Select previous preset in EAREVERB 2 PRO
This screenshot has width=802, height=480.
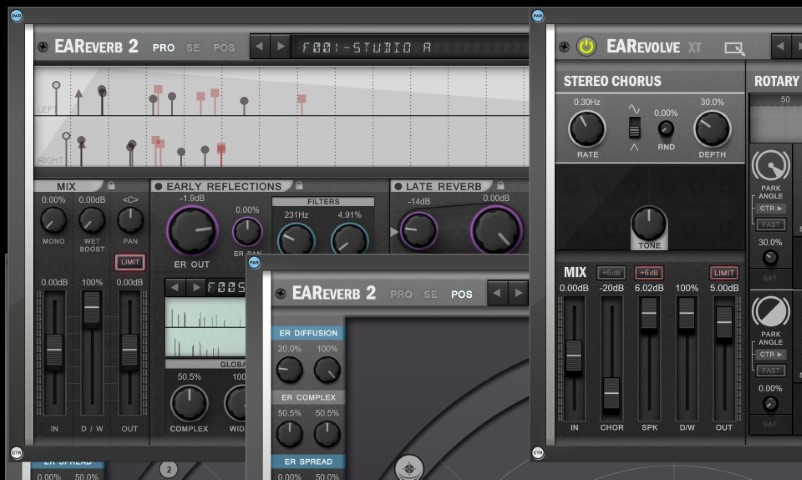pyautogui.click(x=259, y=47)
